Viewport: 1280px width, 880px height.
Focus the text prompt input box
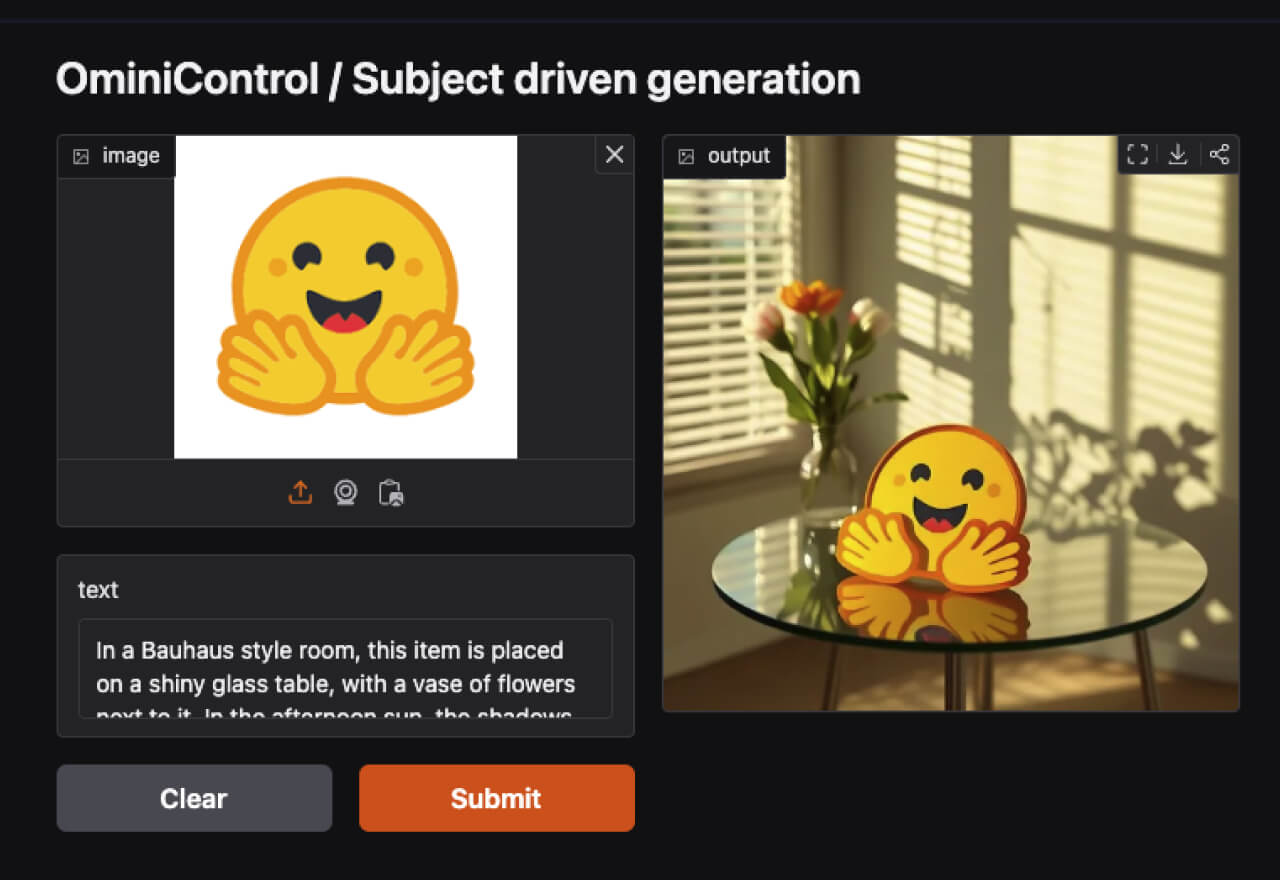pyautogui.click(x=345, y=668)
